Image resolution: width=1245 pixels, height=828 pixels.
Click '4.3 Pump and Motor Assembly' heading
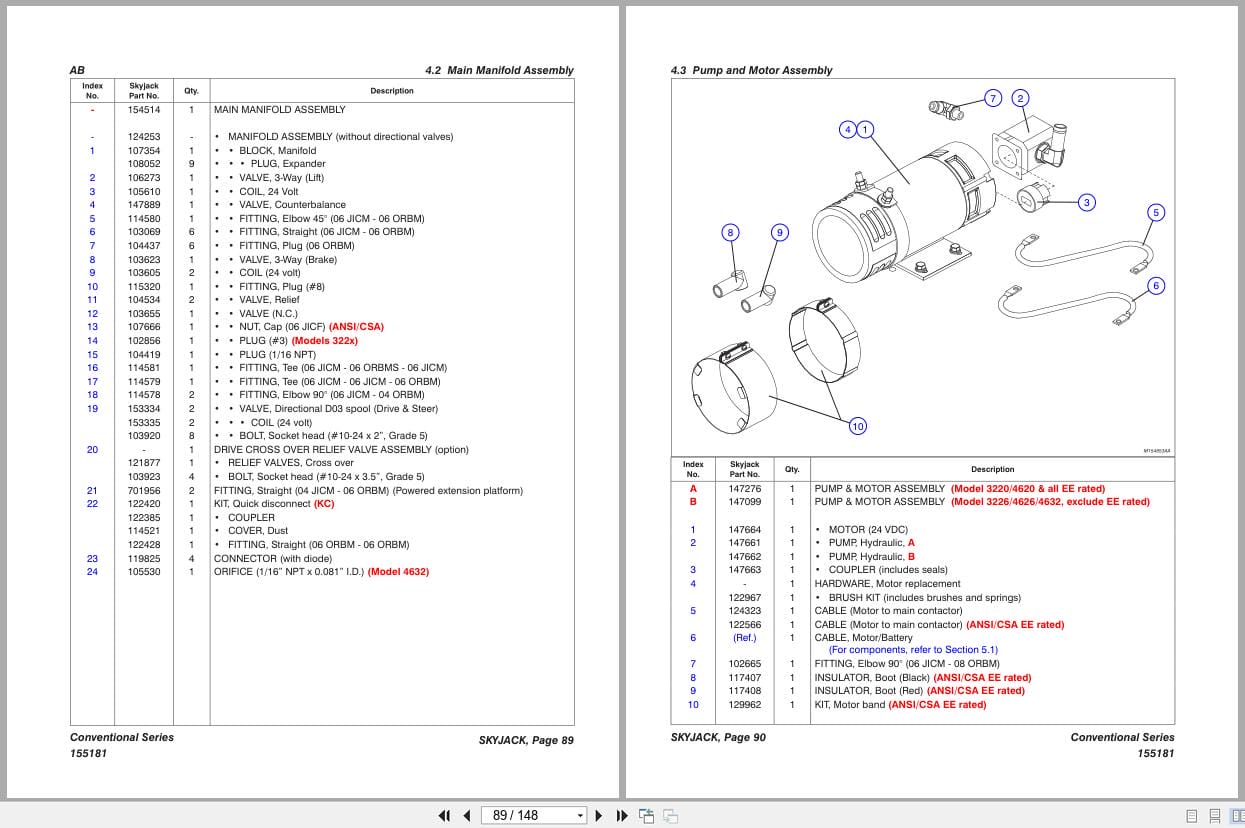751,71
